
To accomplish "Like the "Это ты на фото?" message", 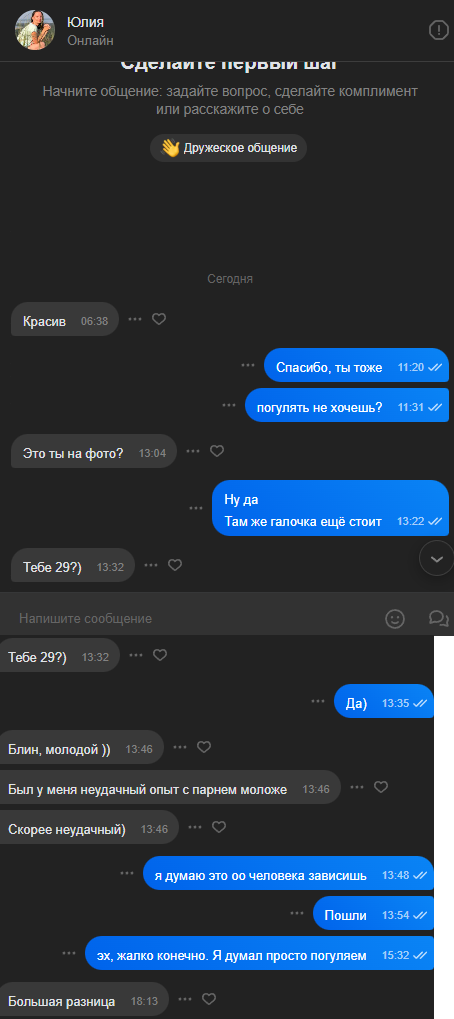I will [217, 451].
